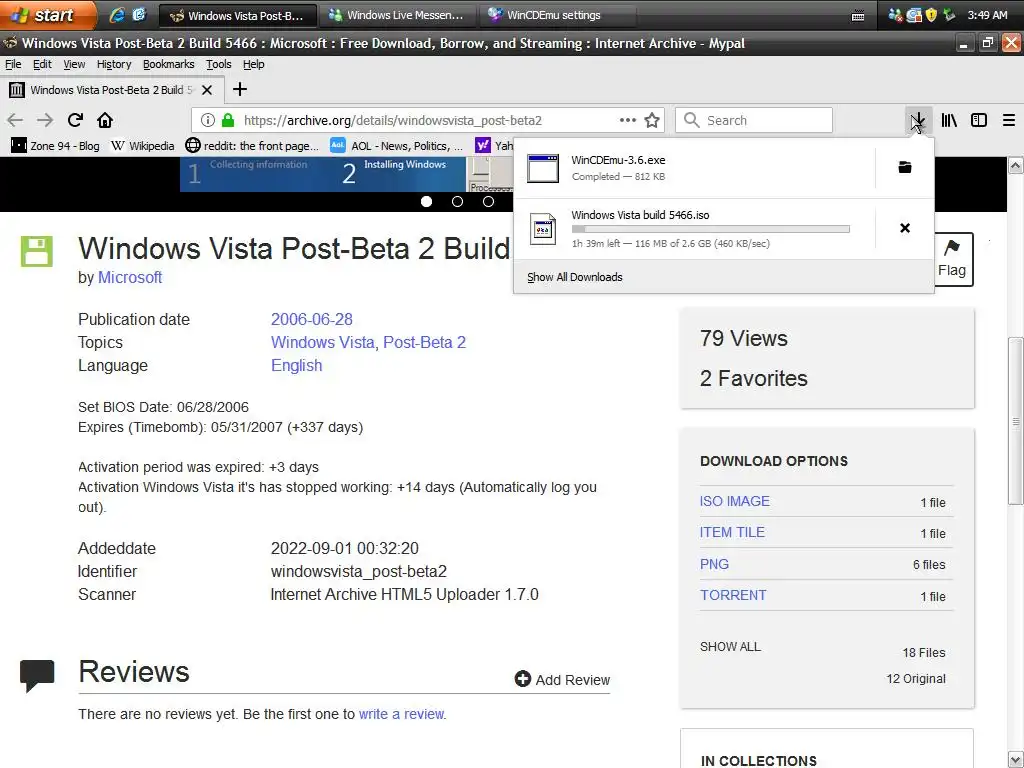Click the Flag item button

coord(952,259)
